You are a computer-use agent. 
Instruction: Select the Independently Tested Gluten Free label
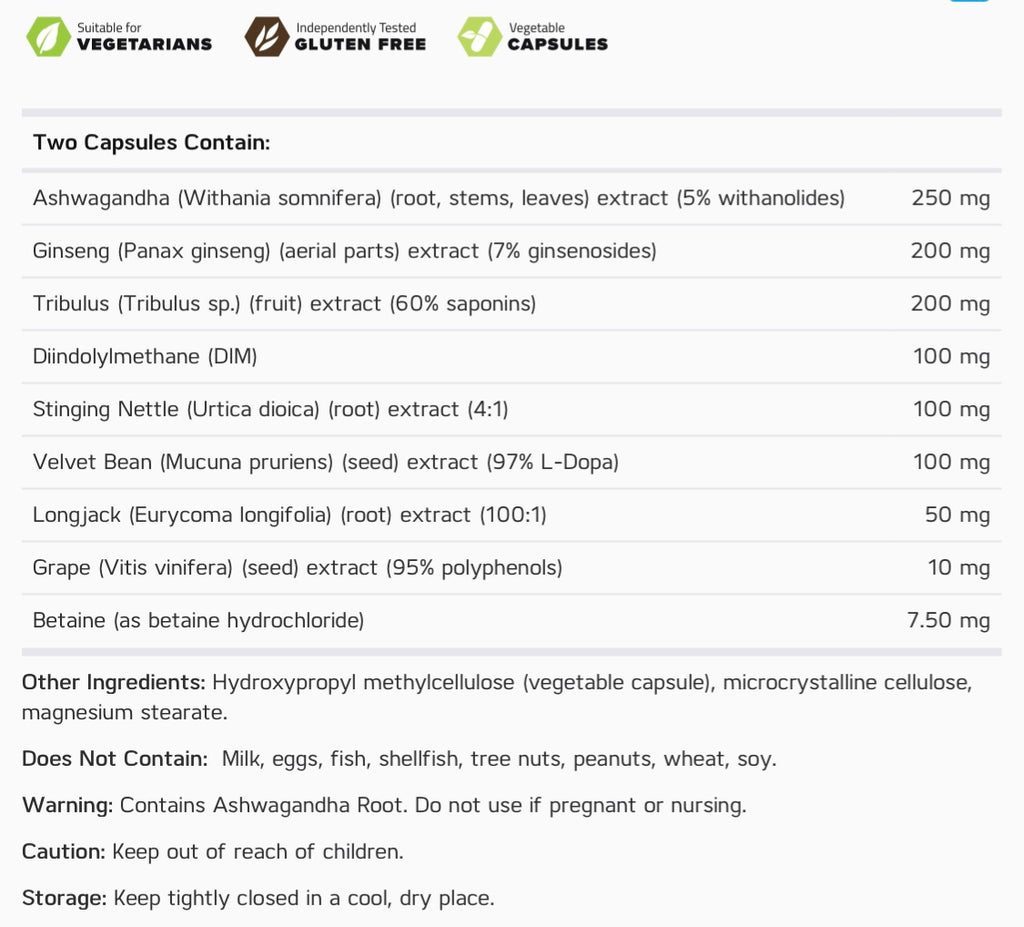(360, 37)
